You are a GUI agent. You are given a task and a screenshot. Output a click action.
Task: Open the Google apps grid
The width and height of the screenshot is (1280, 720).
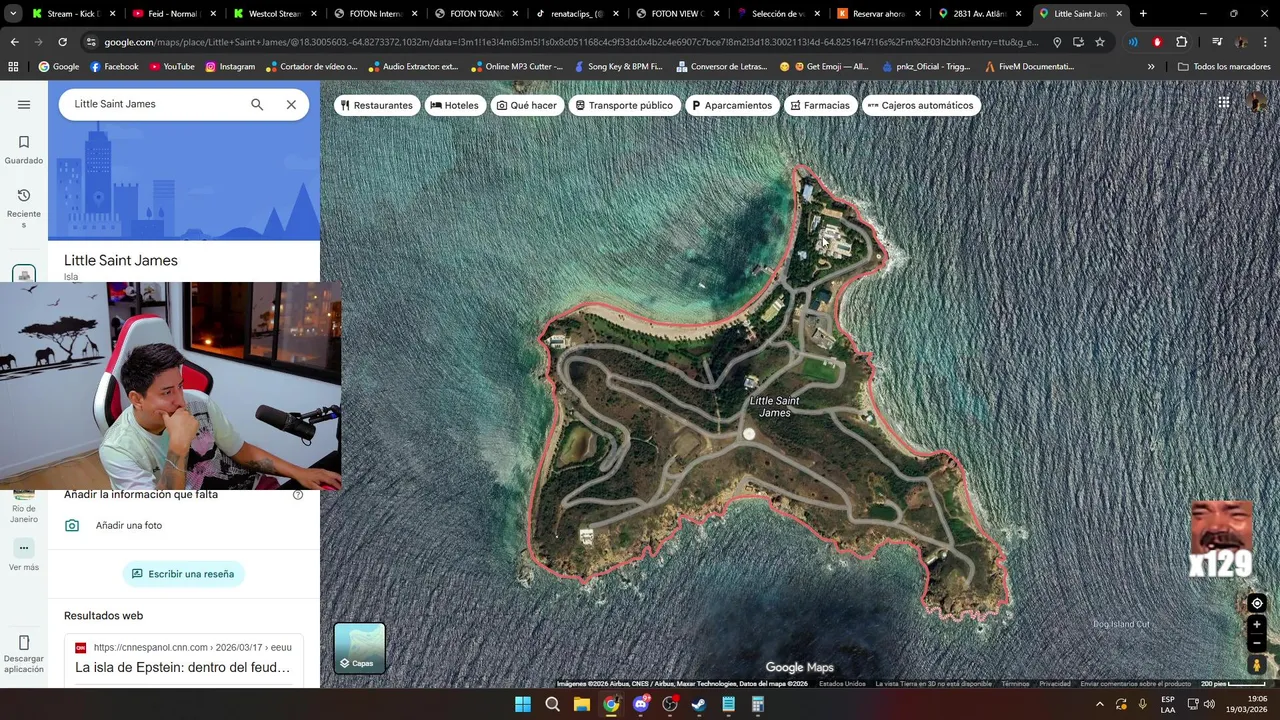click(x=1224, y=102)
